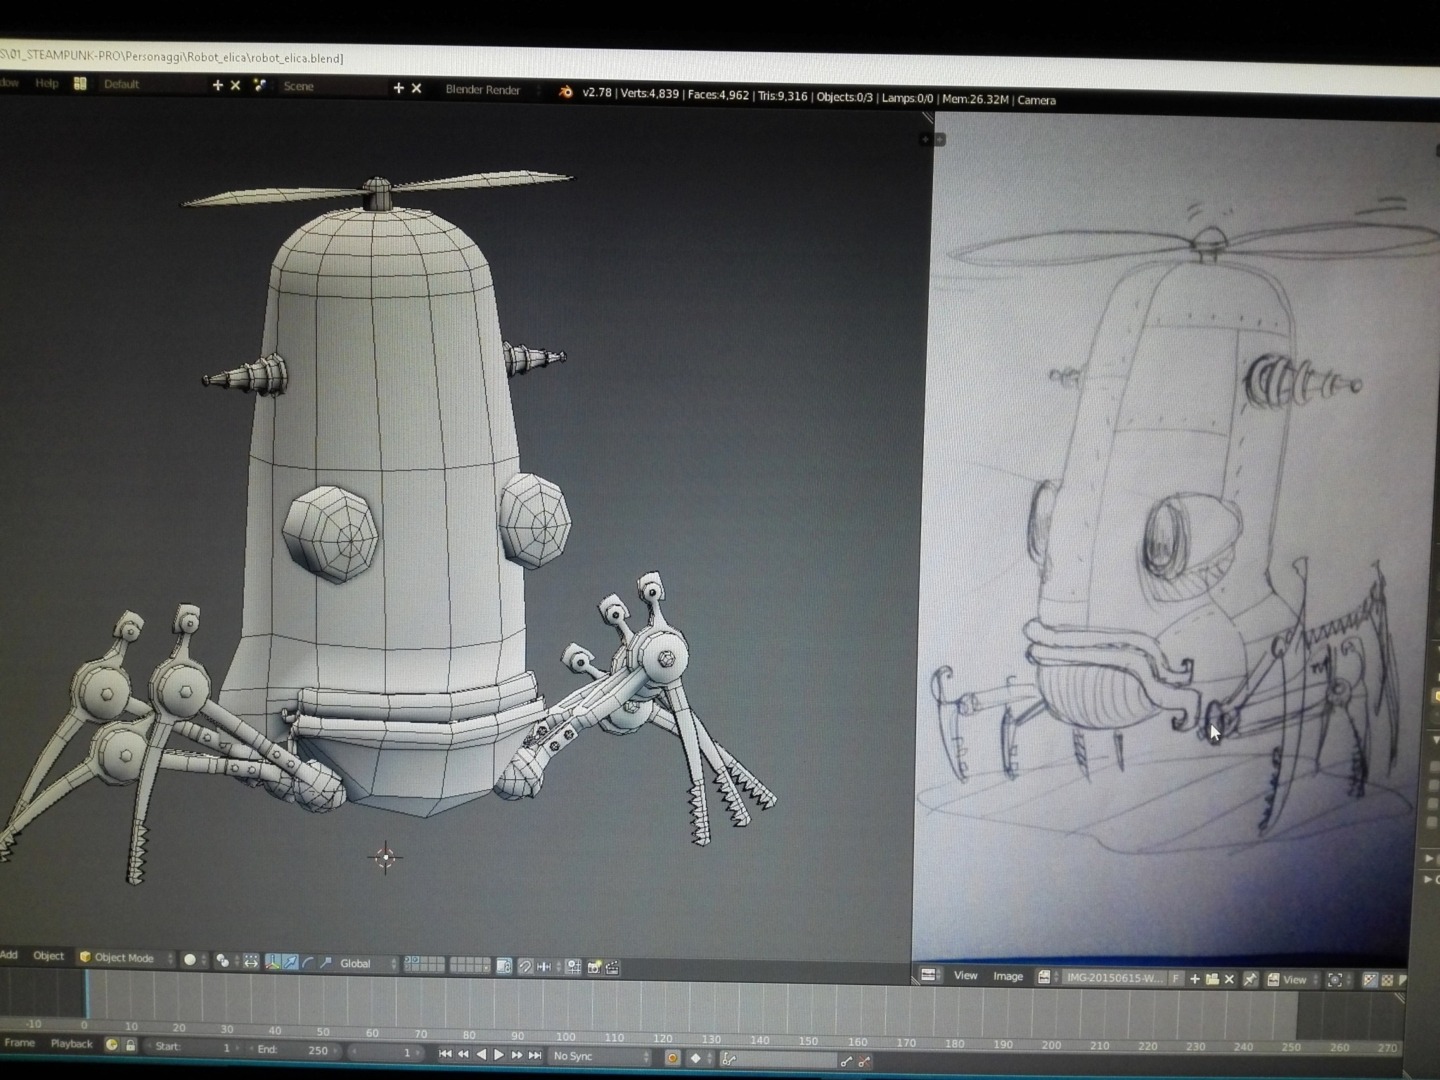This screenshot has width=1440, height=1080.
Task: Jump to the first frame
Action: click(x=445, y=1054)
